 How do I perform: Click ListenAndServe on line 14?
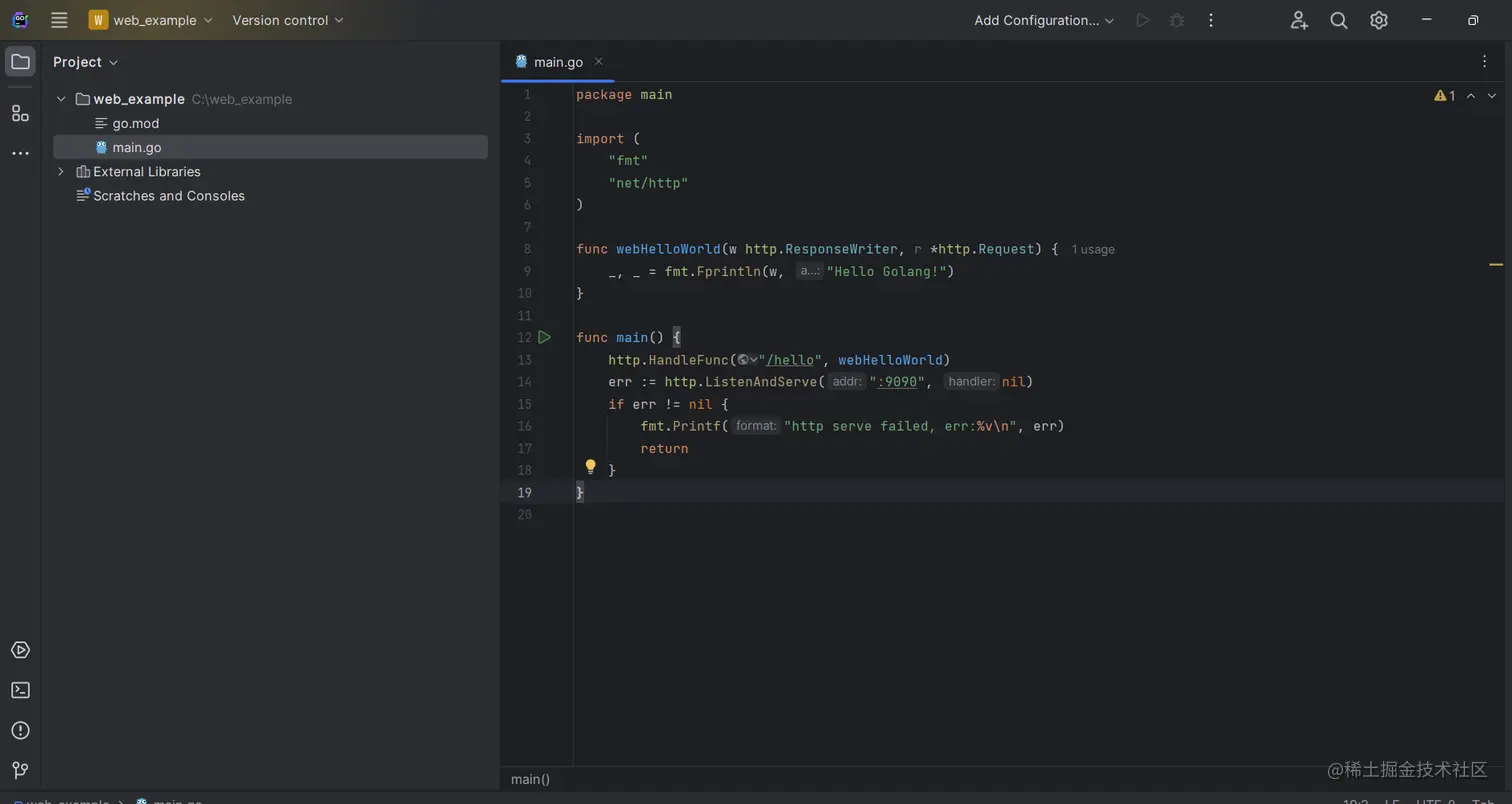point(761,382)
